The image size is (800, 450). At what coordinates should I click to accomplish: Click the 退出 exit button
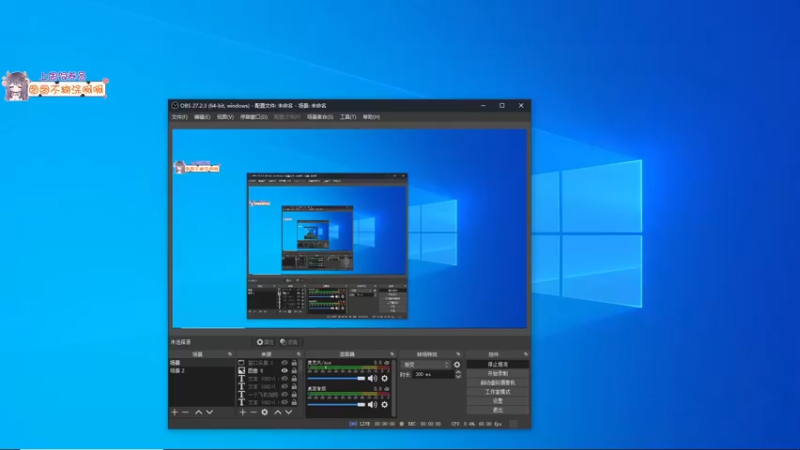click(x=497, y=410)
